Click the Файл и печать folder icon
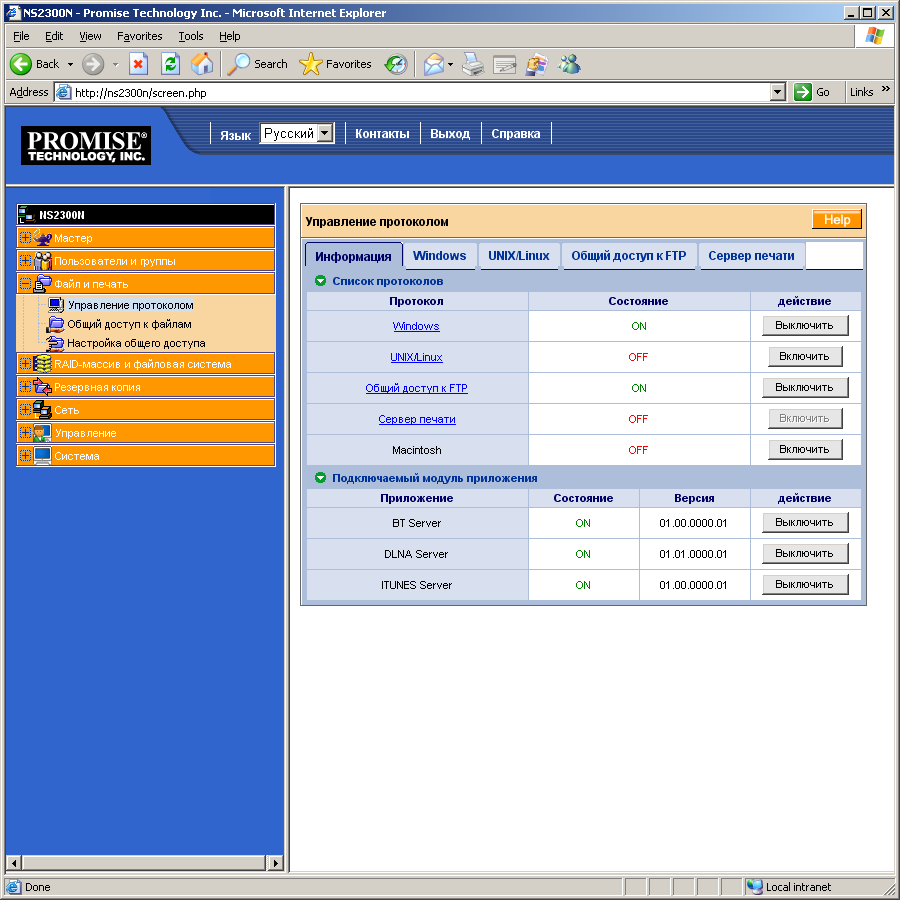 click(x=42, y=284)
